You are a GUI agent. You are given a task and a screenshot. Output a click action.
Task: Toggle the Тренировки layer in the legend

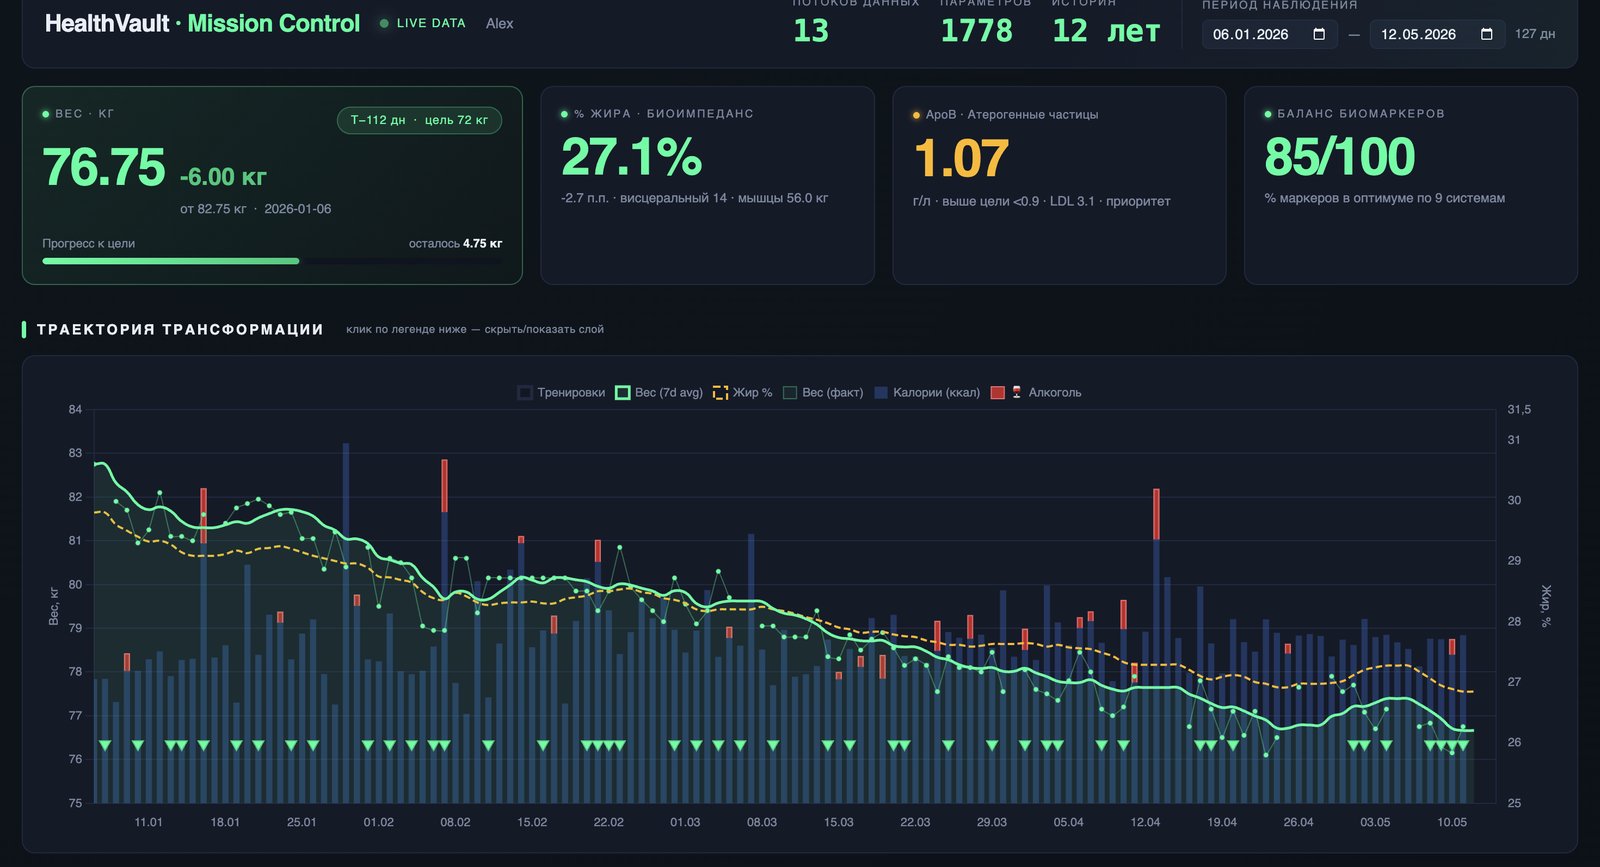pos(561,392)
